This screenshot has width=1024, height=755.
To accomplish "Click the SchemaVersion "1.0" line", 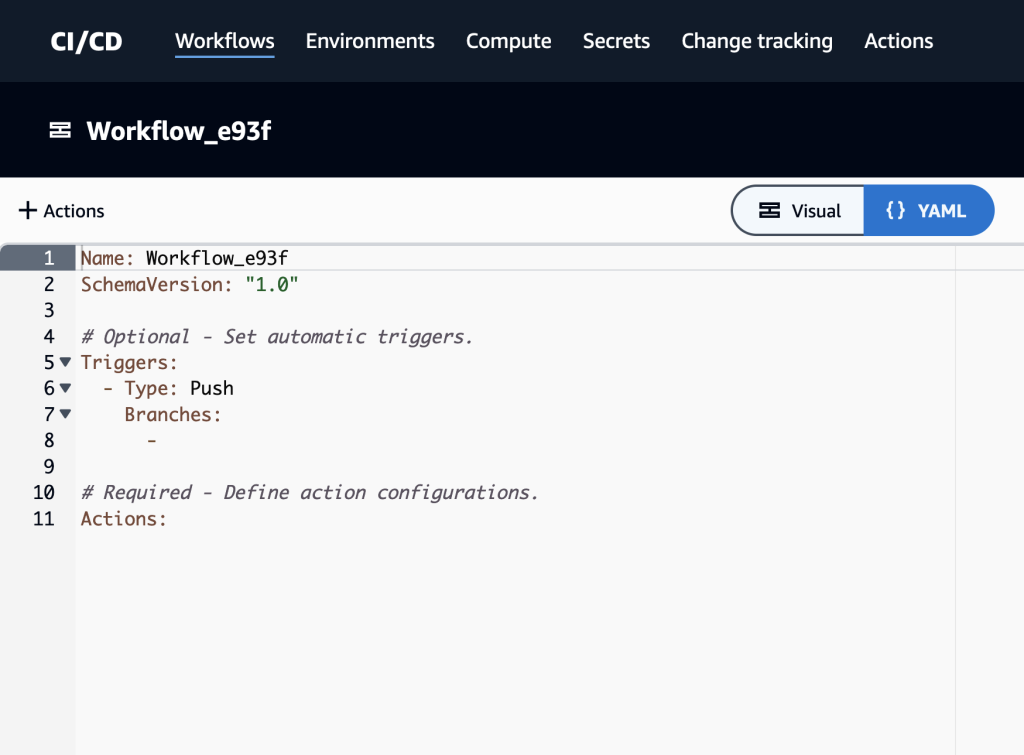I will click(189, 284).
